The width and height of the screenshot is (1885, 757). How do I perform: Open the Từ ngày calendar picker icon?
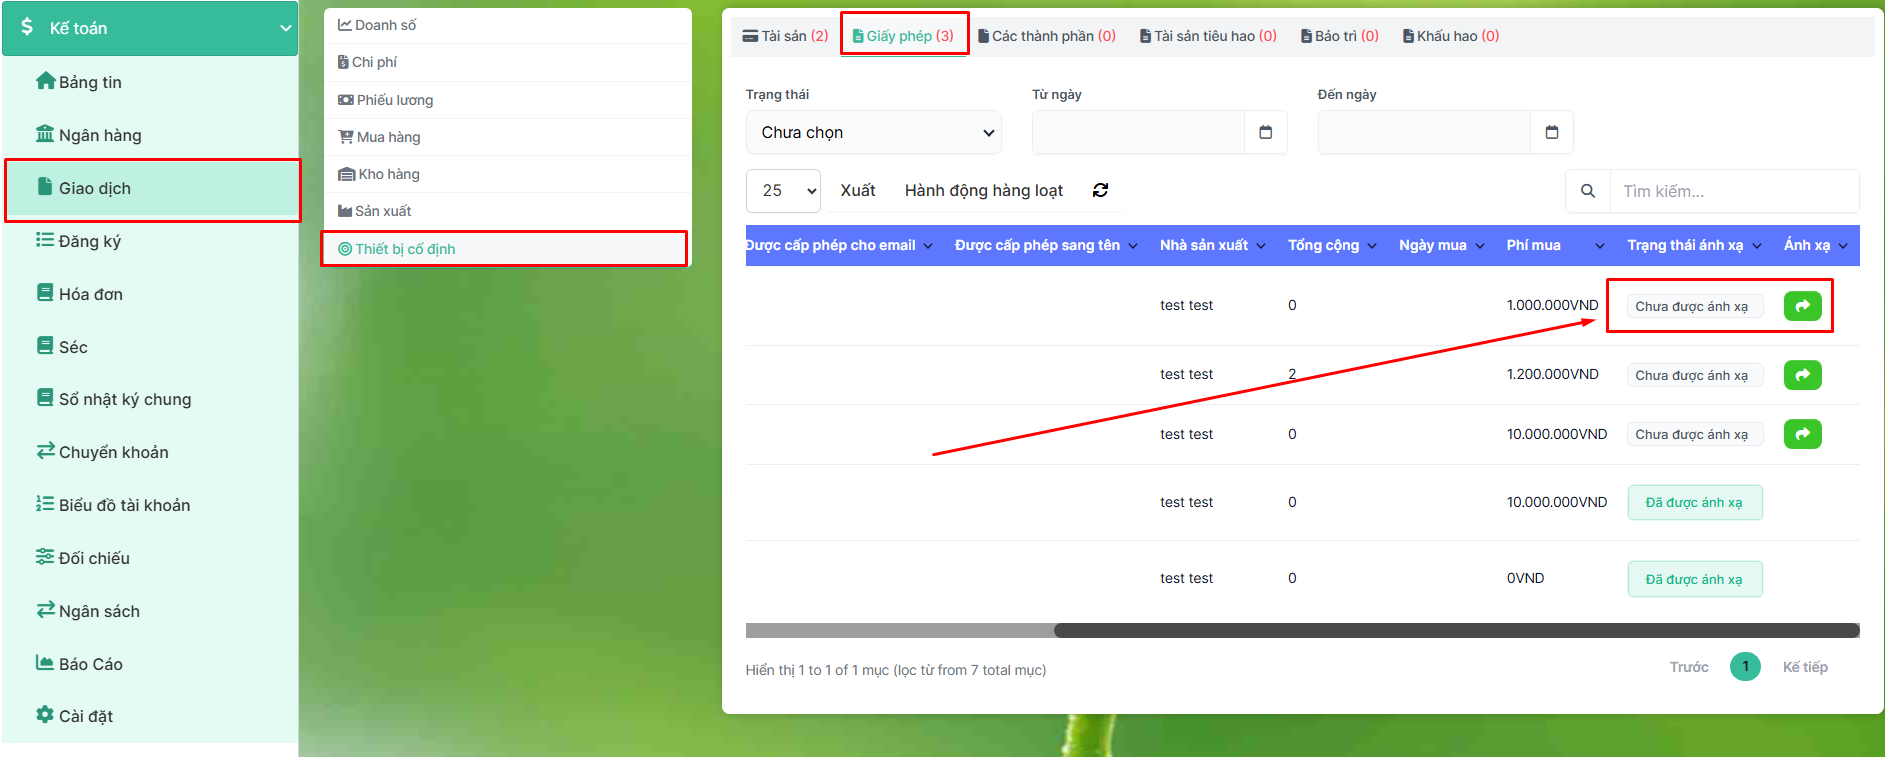click(1265, 132)
